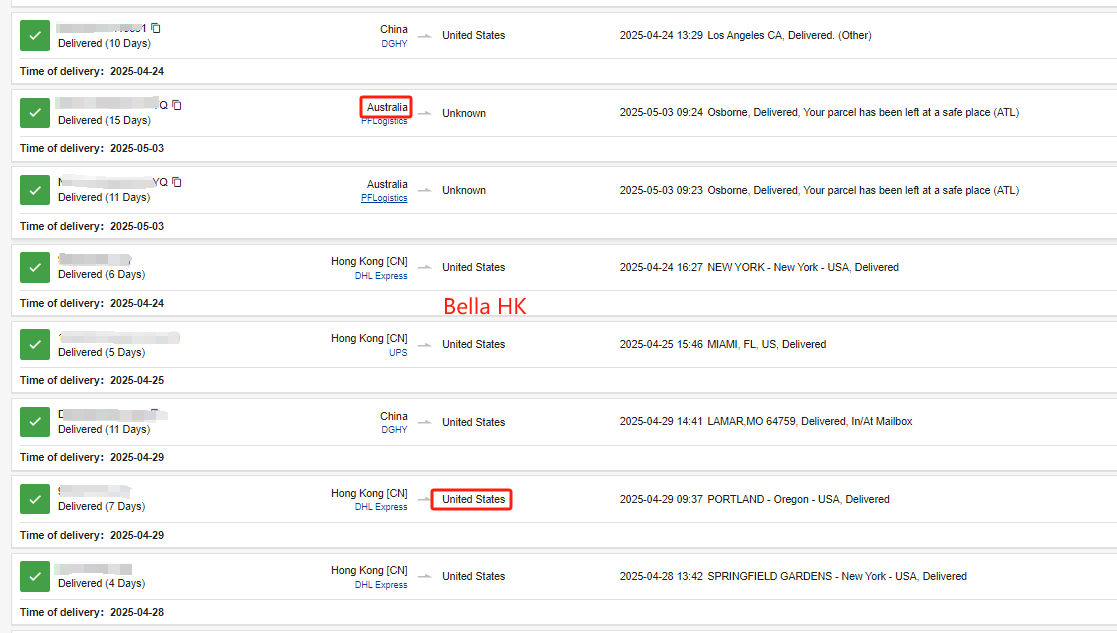
Task: Click green check icon for 15-day delivery
Action: pyautogui.click(x=35, y=112)
